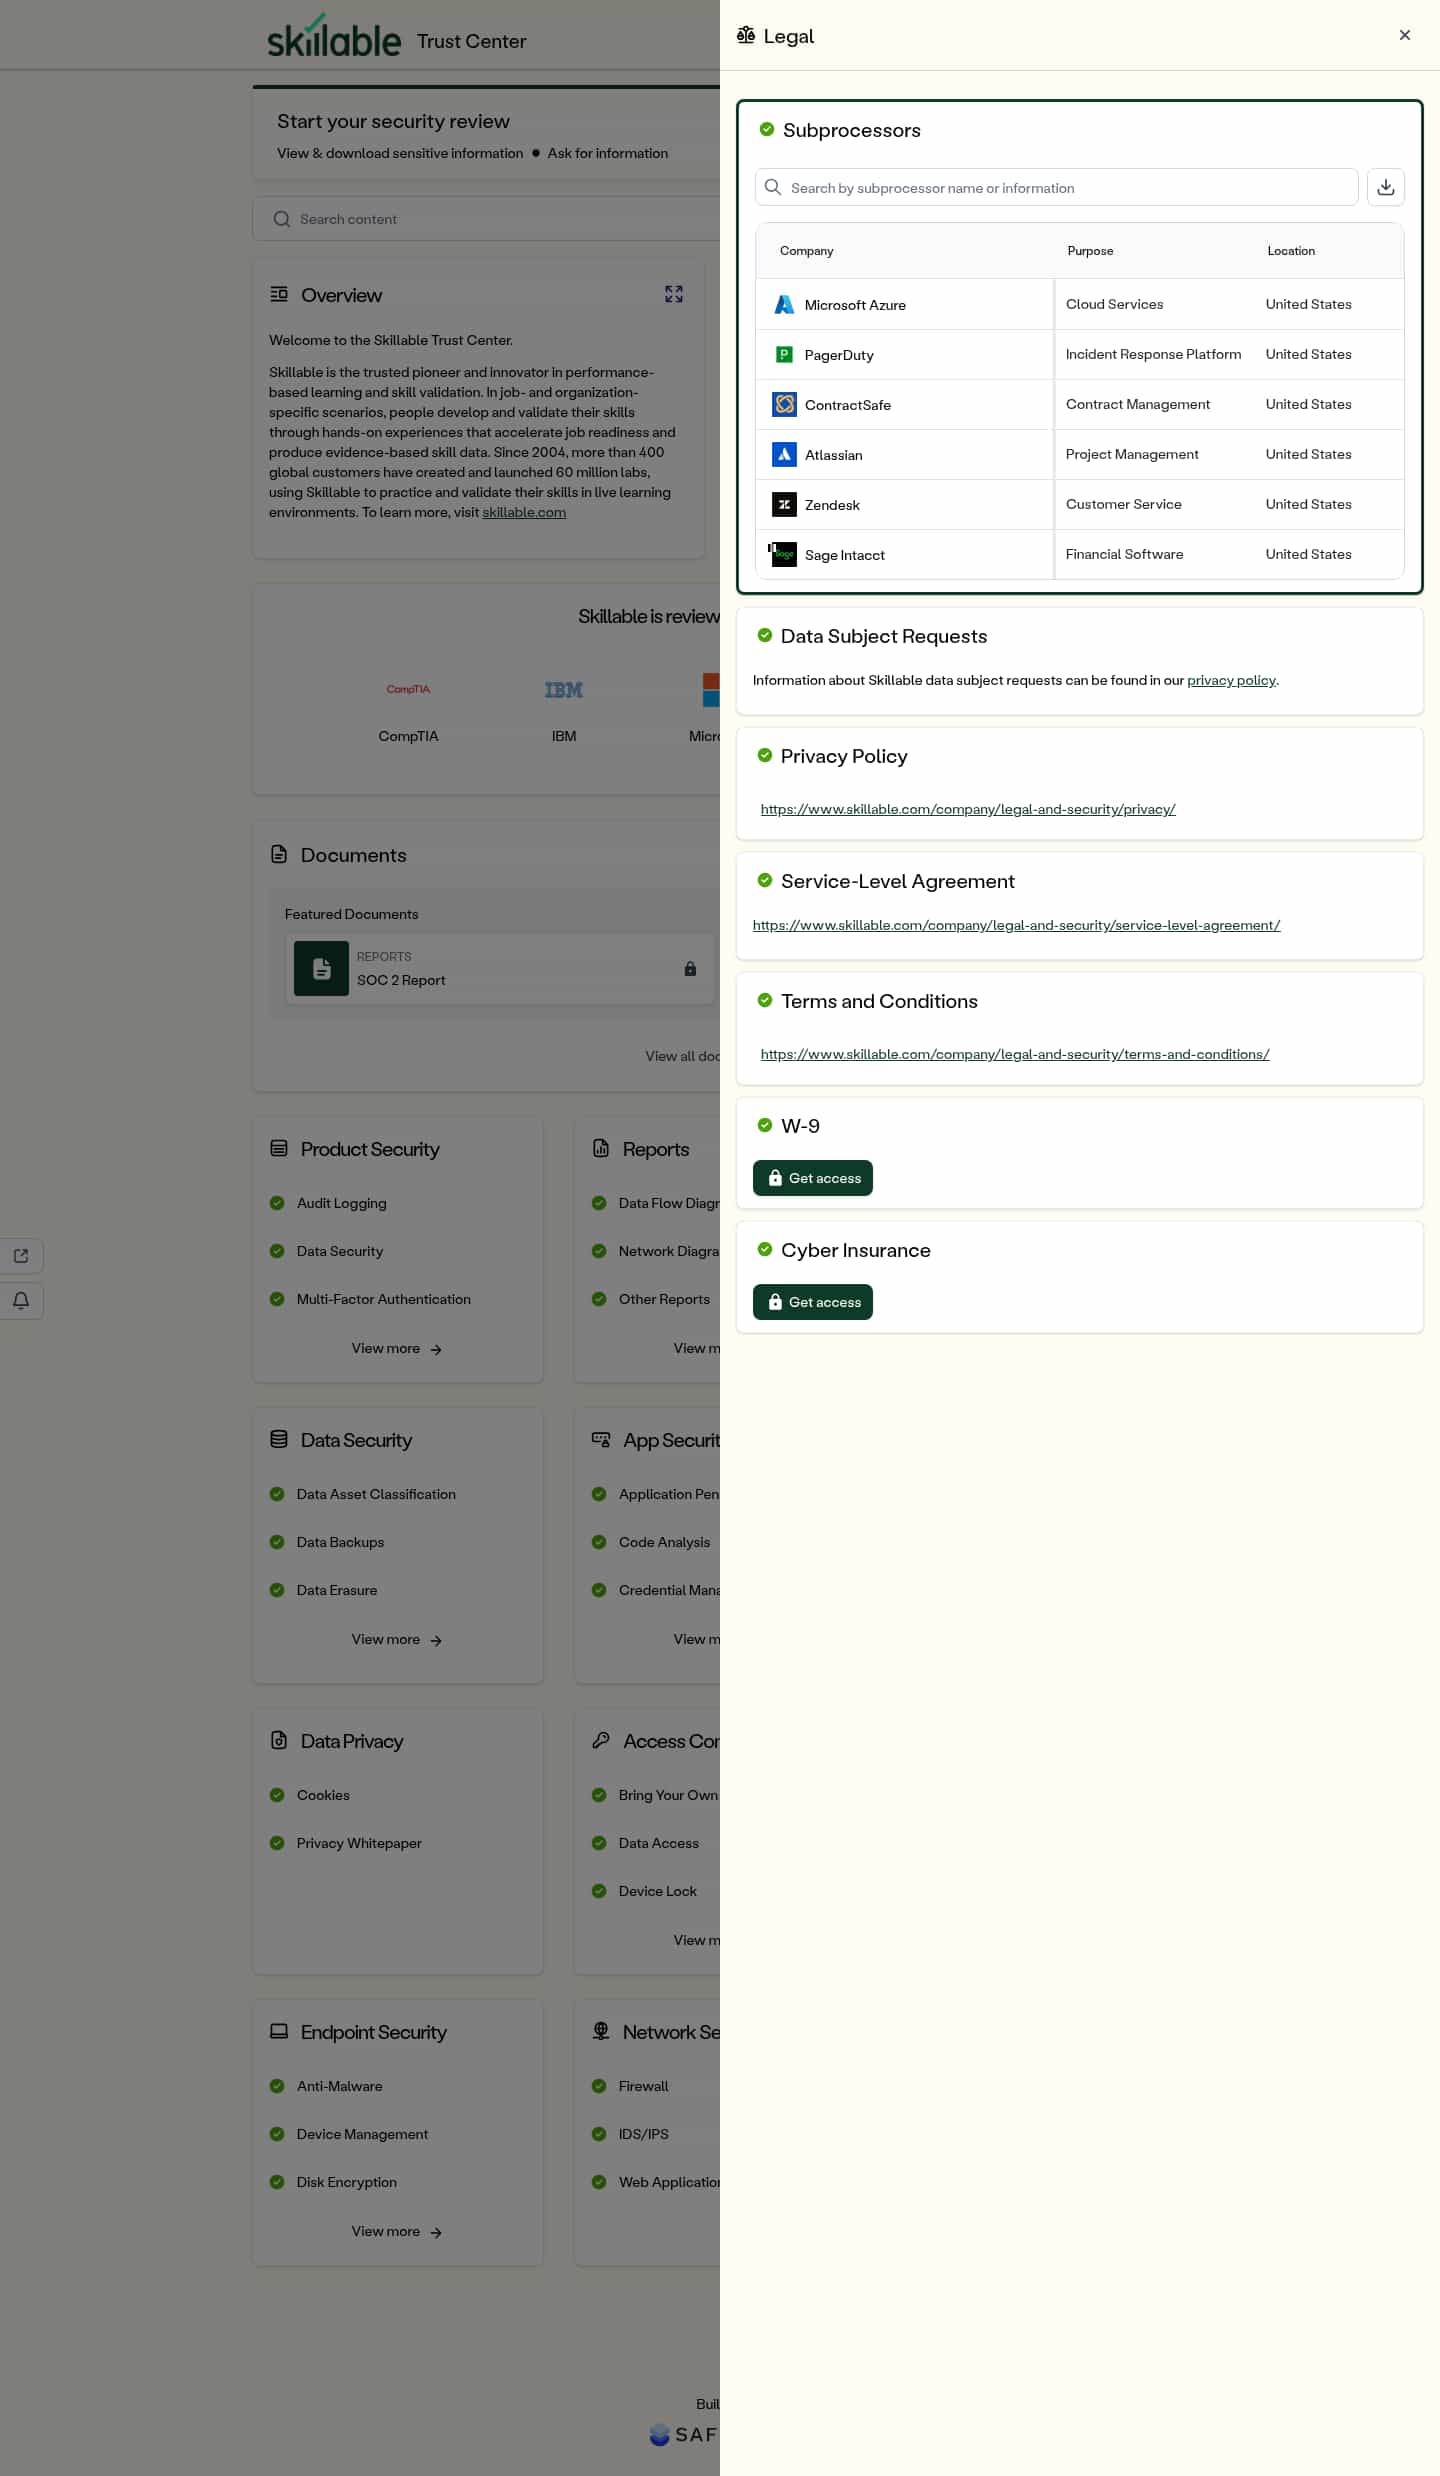Click the Data Security section icon
Screen dimensions: 1440x2476
pos(279,1439)
